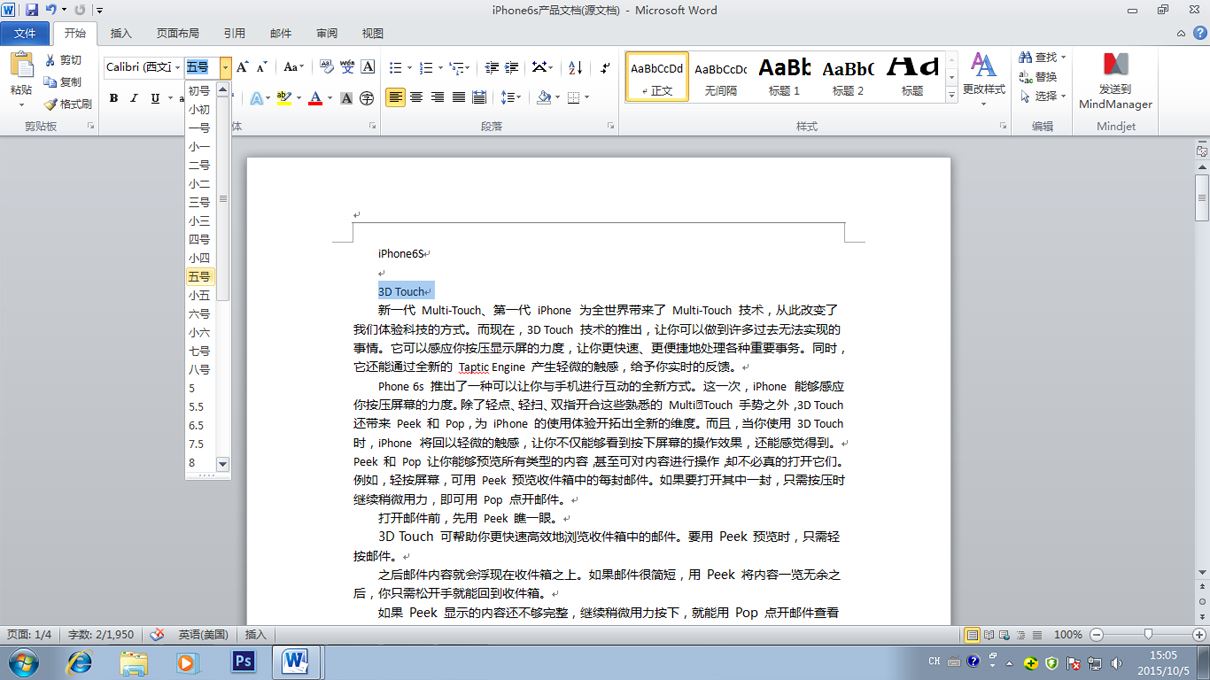Click the Distributed alignment icon
Viewport: 1210px width, 680px height.
[479, 97]
